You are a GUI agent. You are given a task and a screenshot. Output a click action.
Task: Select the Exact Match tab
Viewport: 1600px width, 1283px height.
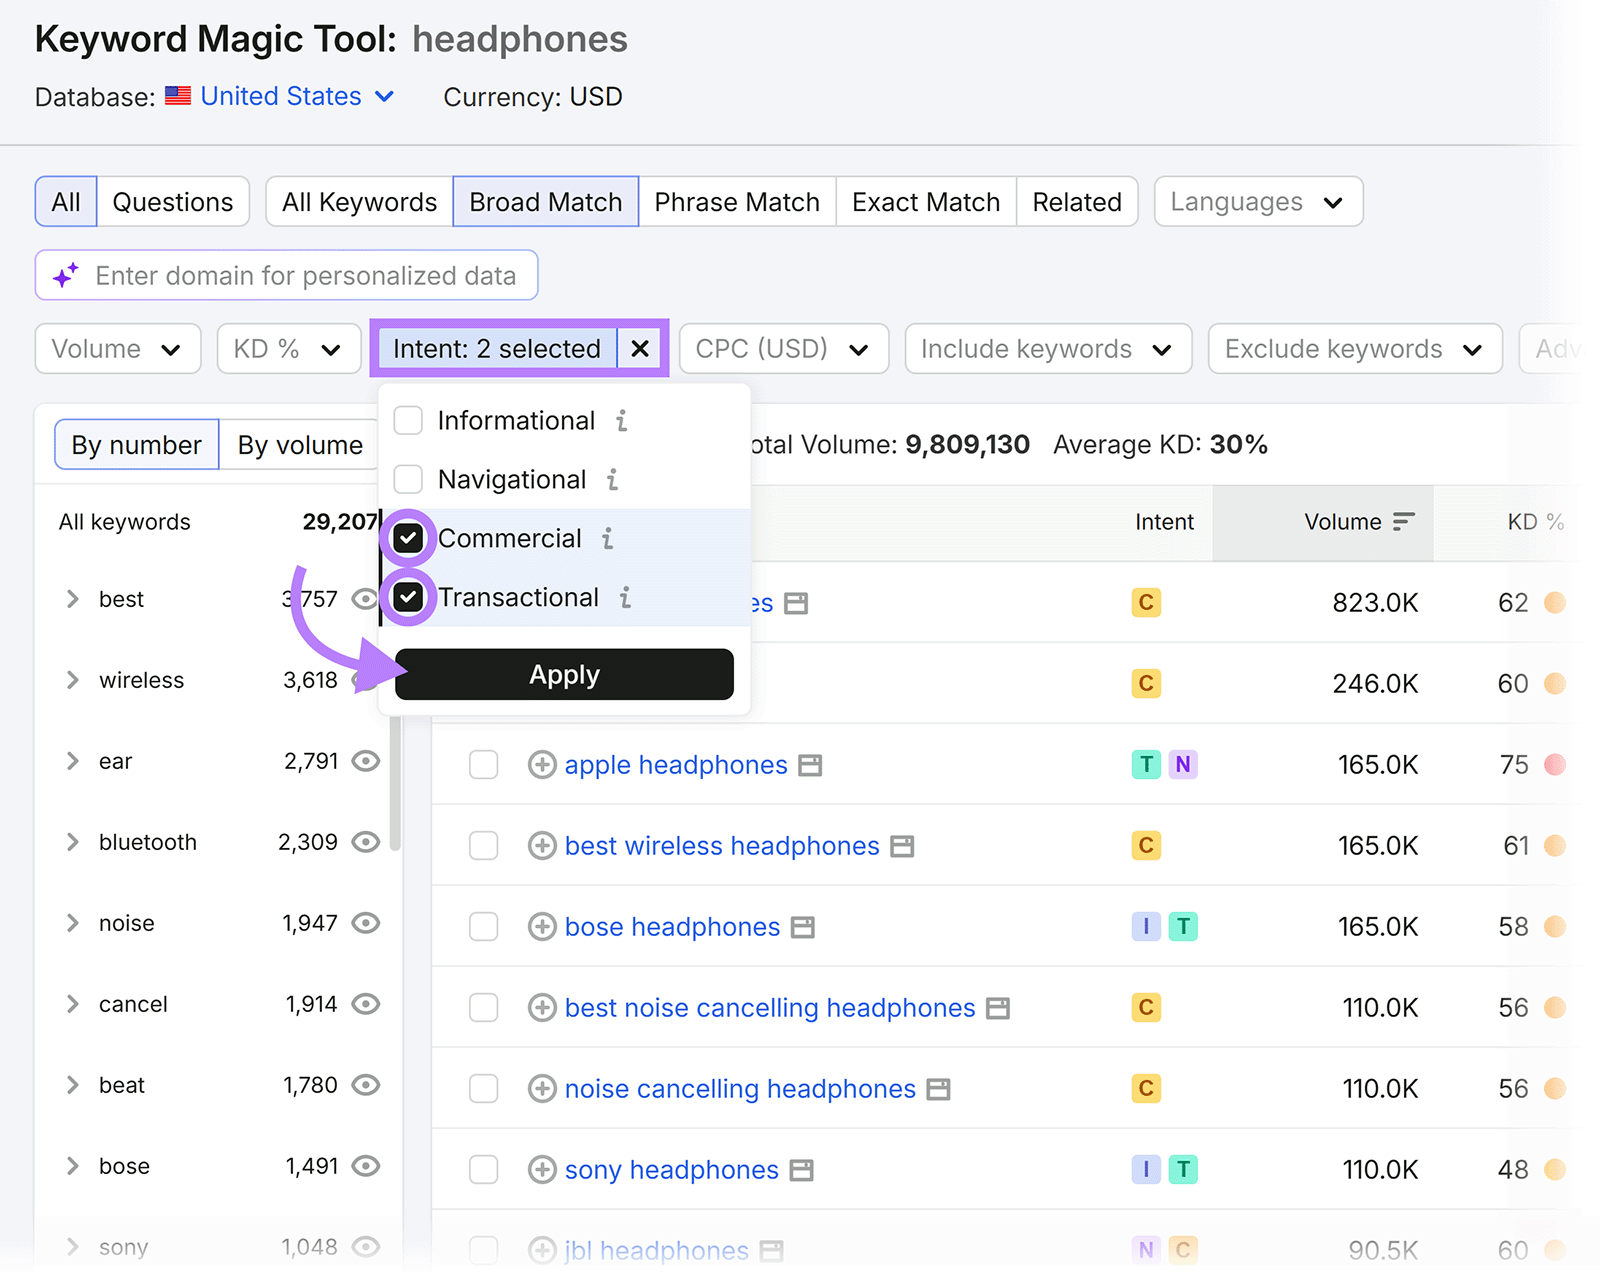tap(926, 202)
